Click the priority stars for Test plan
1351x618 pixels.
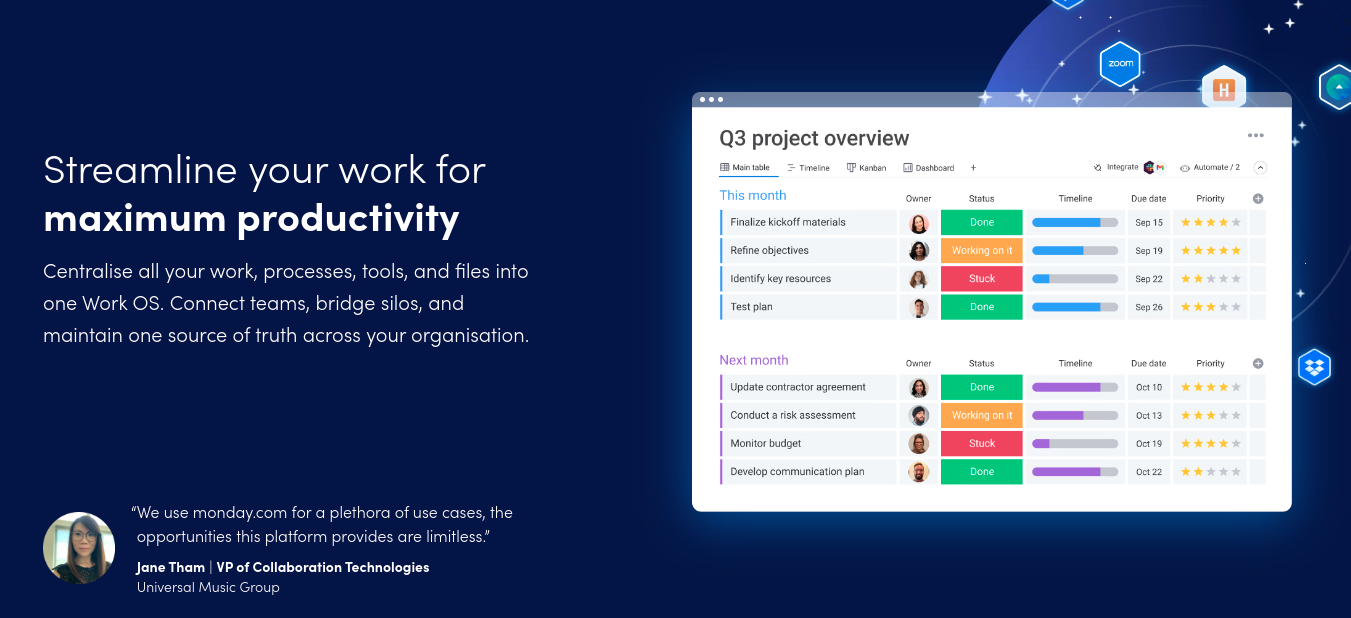(x=1211, y=307)
